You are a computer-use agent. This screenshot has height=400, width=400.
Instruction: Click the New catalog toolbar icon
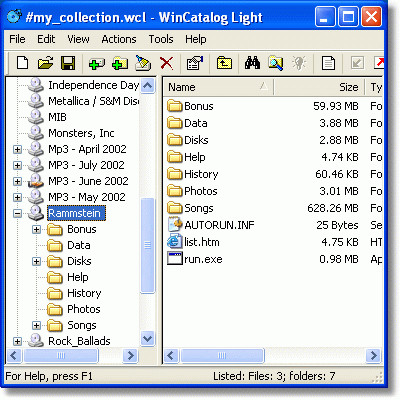coord(22,63)
